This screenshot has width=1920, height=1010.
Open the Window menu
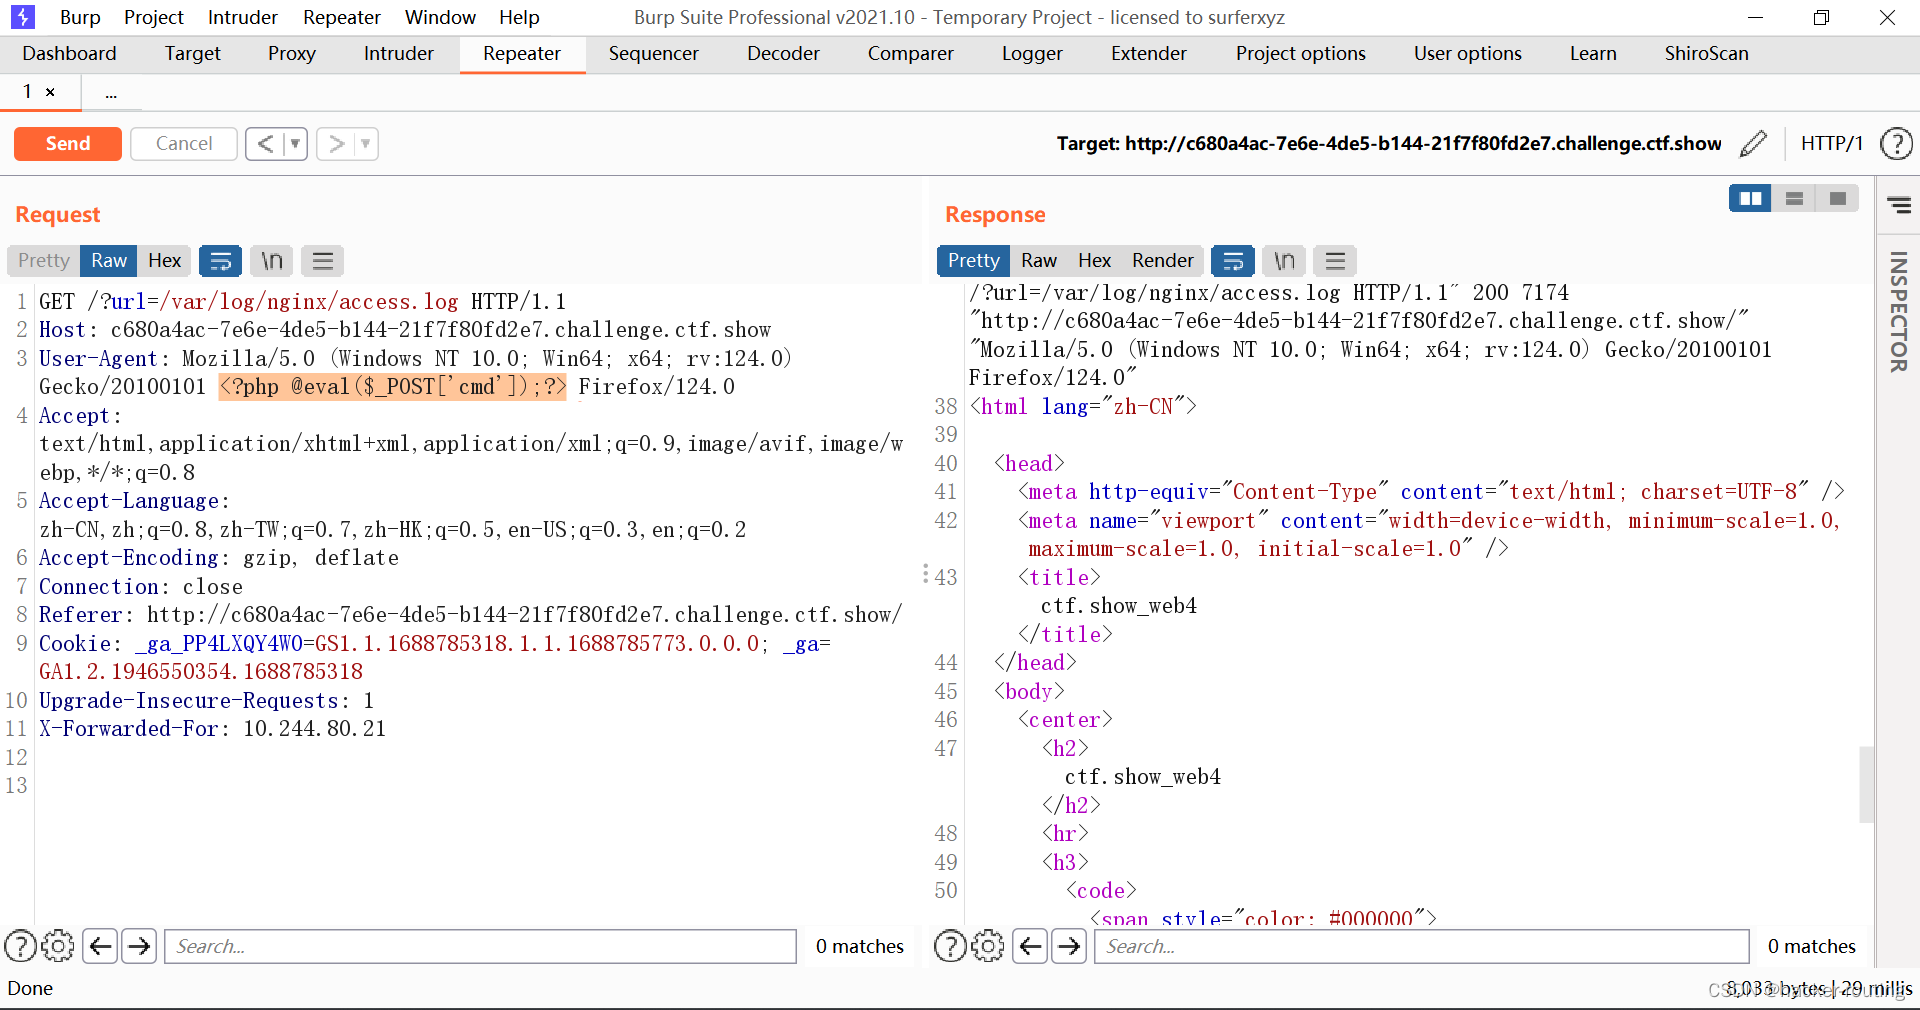(x=440, y=17)
